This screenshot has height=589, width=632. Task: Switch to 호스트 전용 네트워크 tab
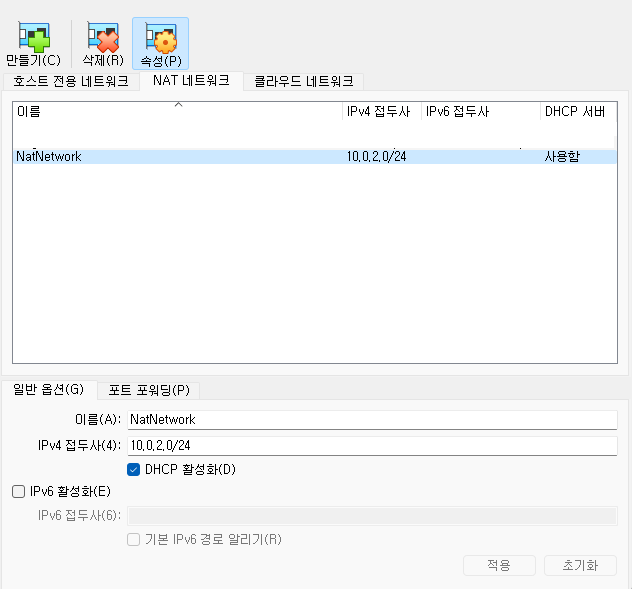[x=71, y=81]
